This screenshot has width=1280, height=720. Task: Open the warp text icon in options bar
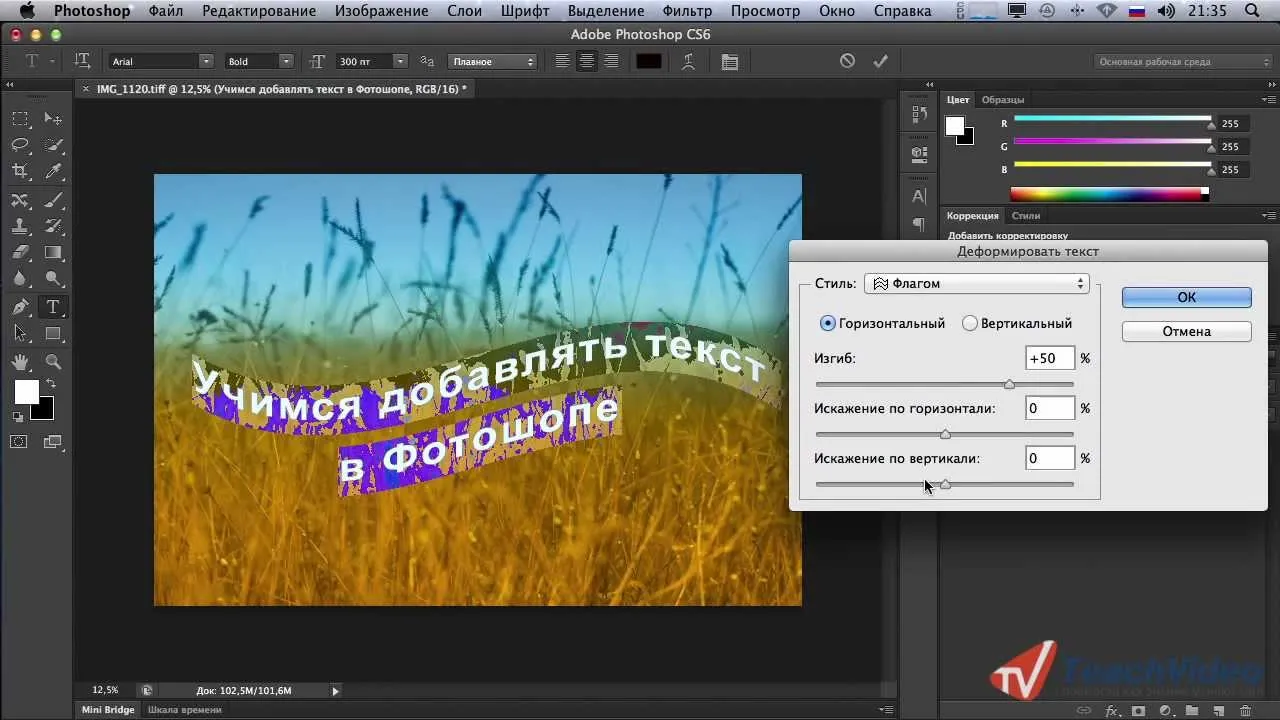[x=689, y=61]
